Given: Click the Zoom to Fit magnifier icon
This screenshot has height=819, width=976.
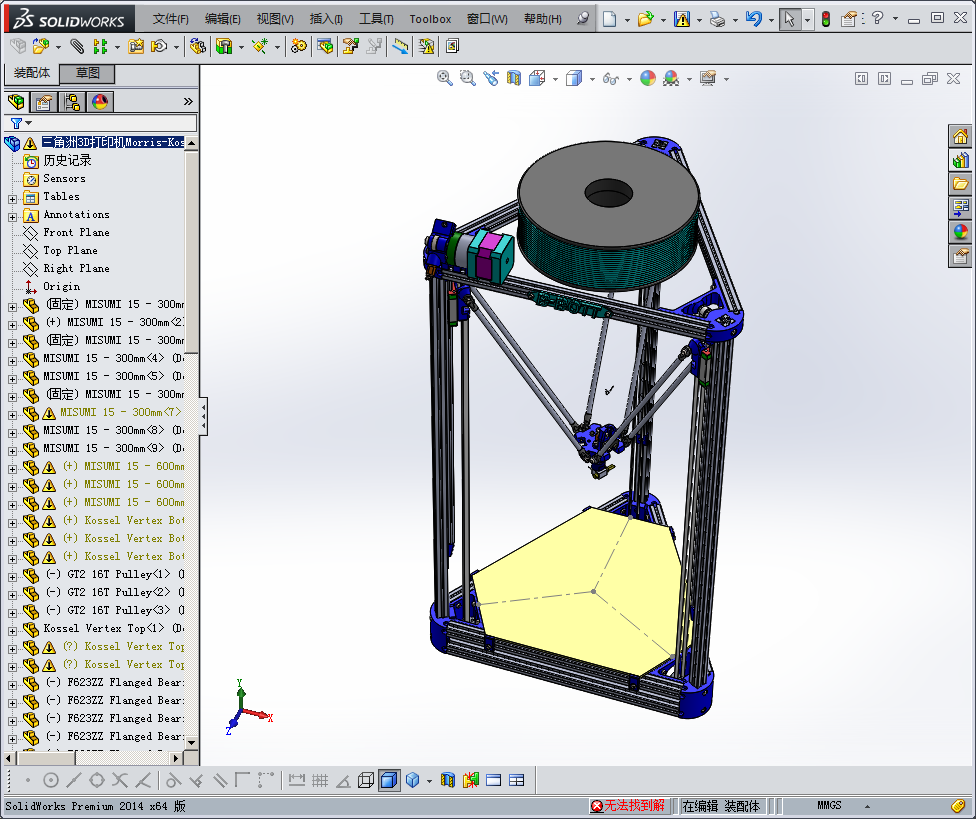Looking at the screenshot, I should pyautogui.click(x=445, y=78).
